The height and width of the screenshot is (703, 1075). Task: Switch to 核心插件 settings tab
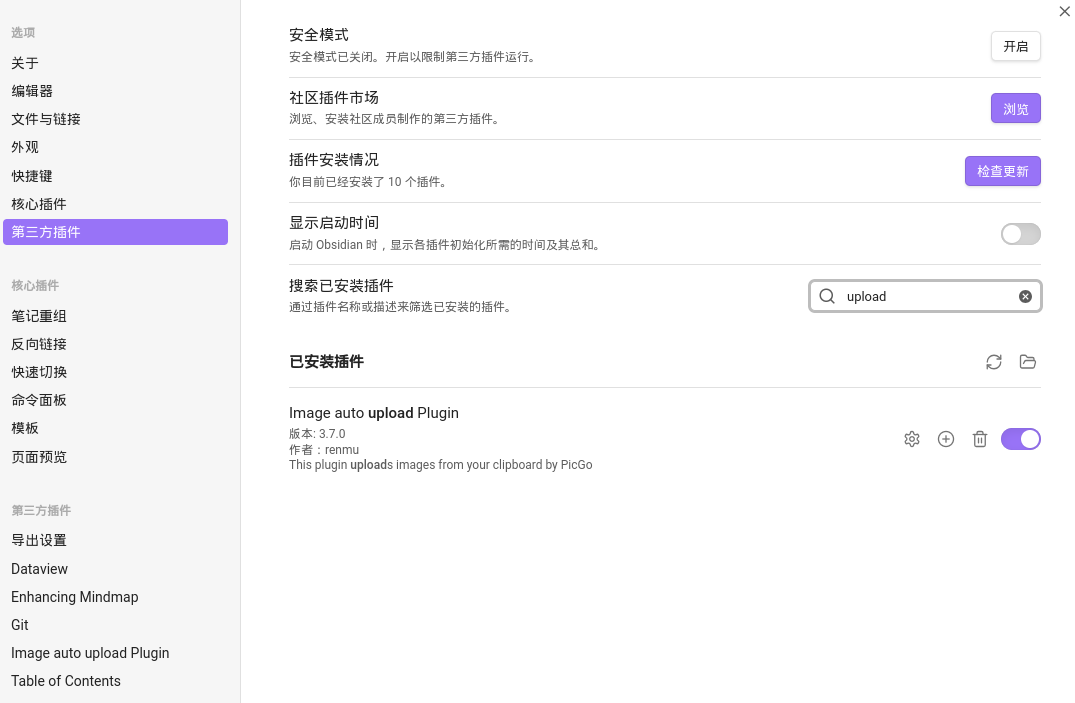click(39, 204)
